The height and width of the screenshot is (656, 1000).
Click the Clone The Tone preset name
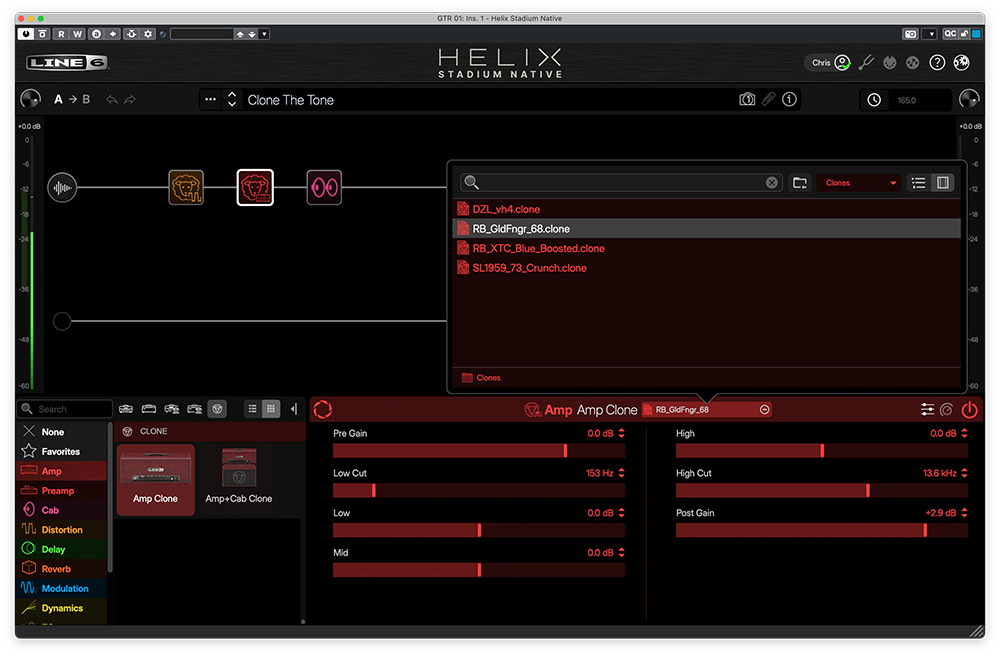click(x=291, y=100)
